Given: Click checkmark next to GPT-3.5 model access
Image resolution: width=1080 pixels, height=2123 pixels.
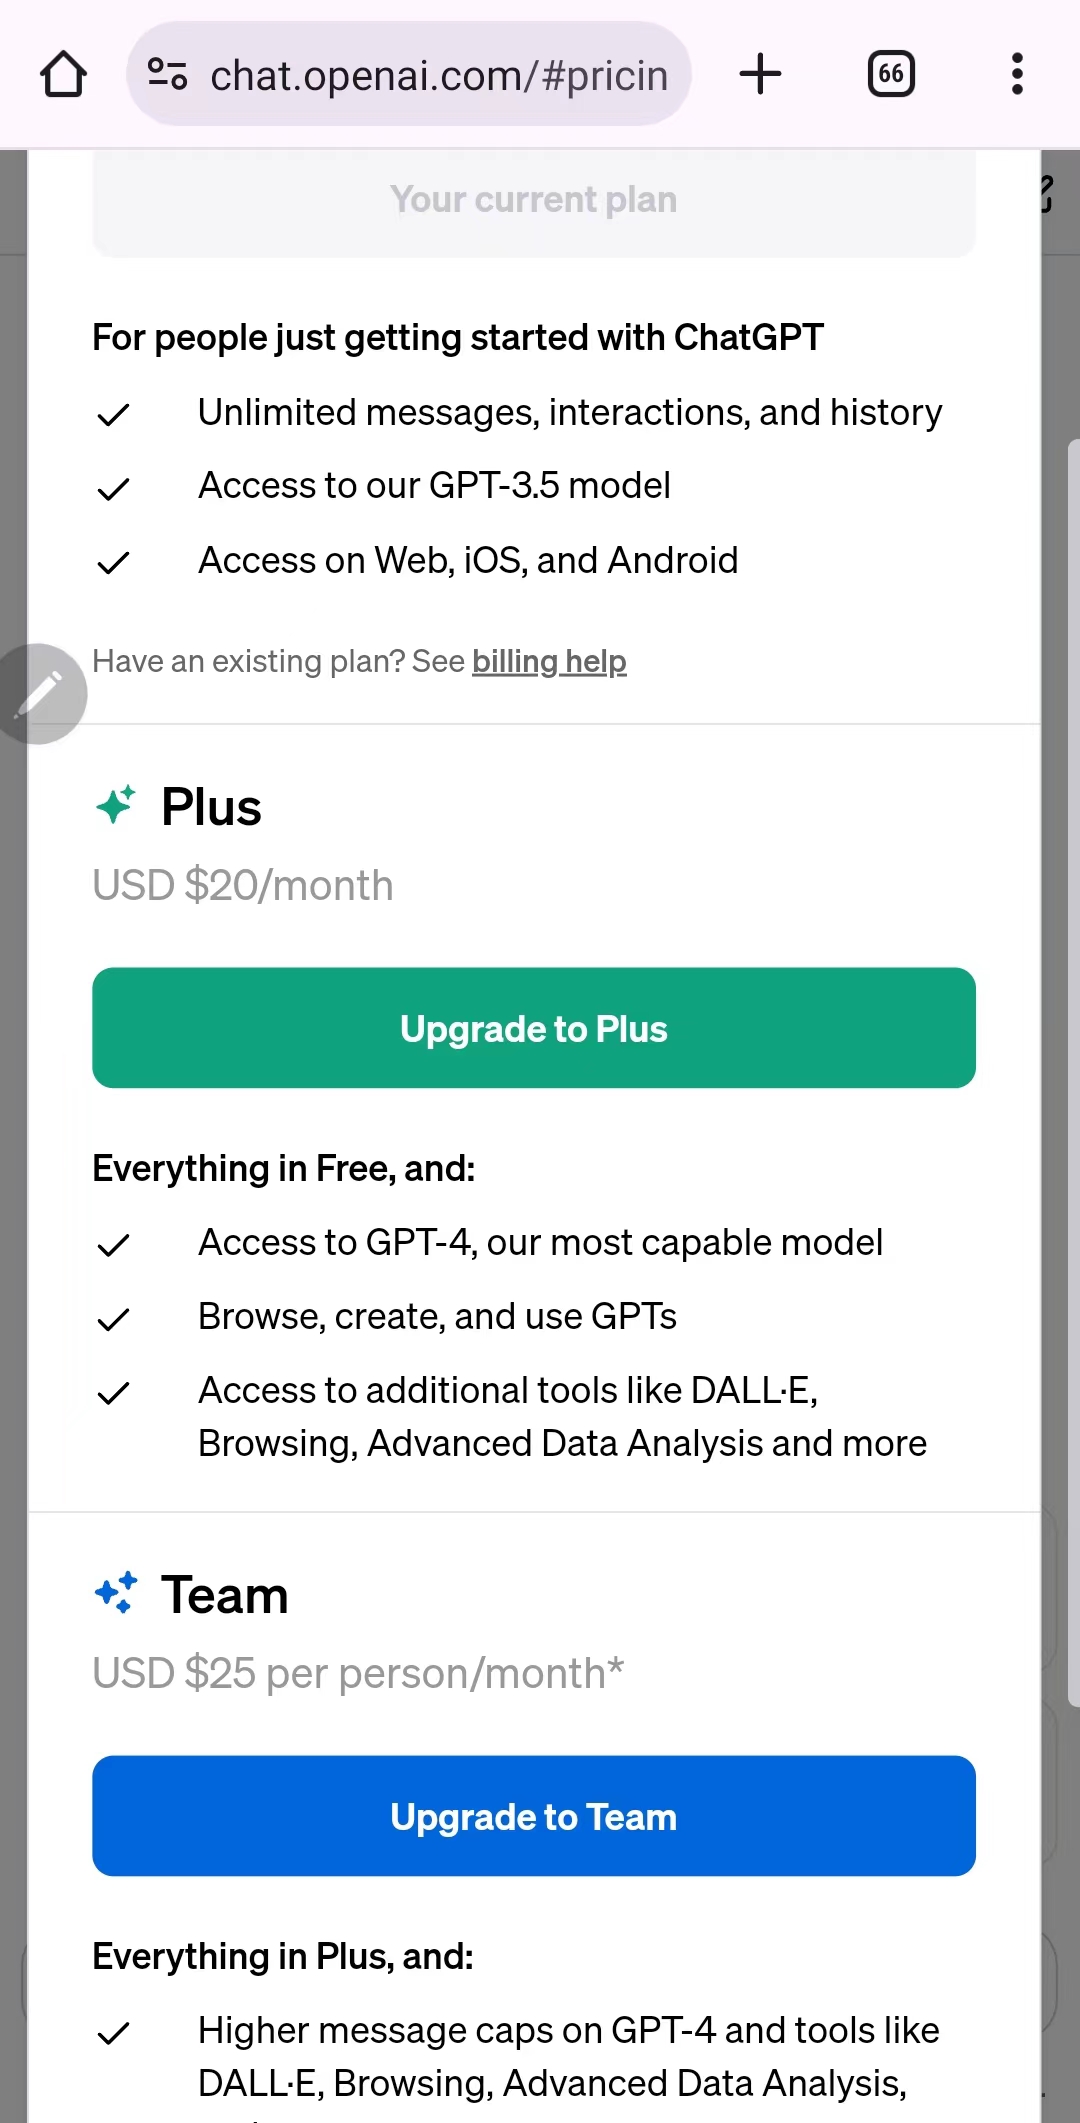Looking at the screenshot, I should point(113,489).
